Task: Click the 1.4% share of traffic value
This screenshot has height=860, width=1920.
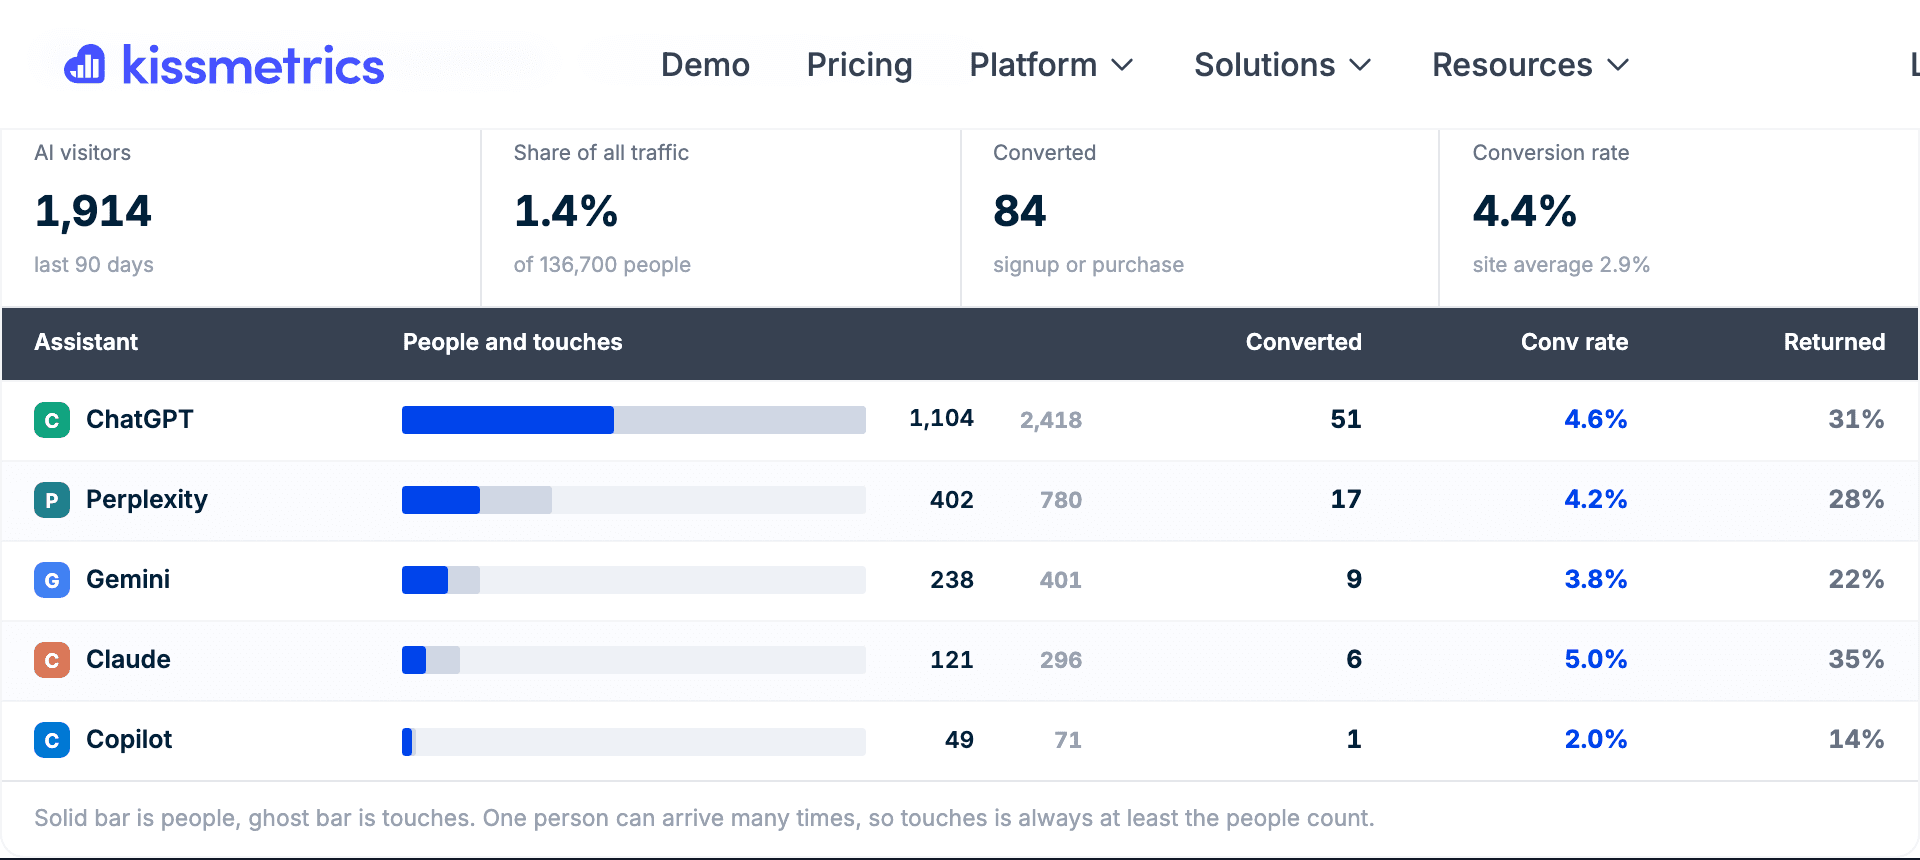Action: (566, 211)
